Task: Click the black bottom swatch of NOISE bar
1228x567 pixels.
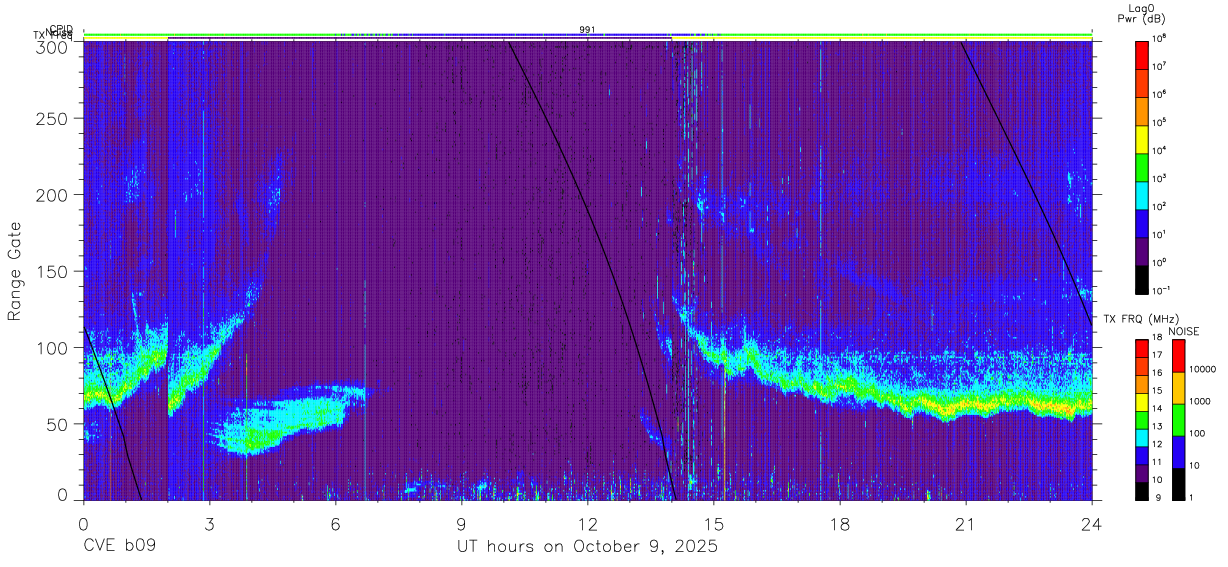Action: (1178, 482)
